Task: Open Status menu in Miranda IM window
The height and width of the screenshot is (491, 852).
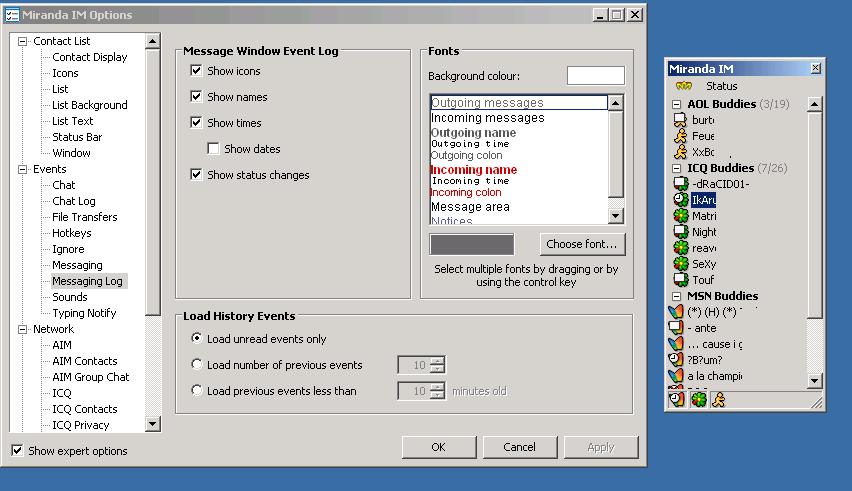Action: pos(722,86)
